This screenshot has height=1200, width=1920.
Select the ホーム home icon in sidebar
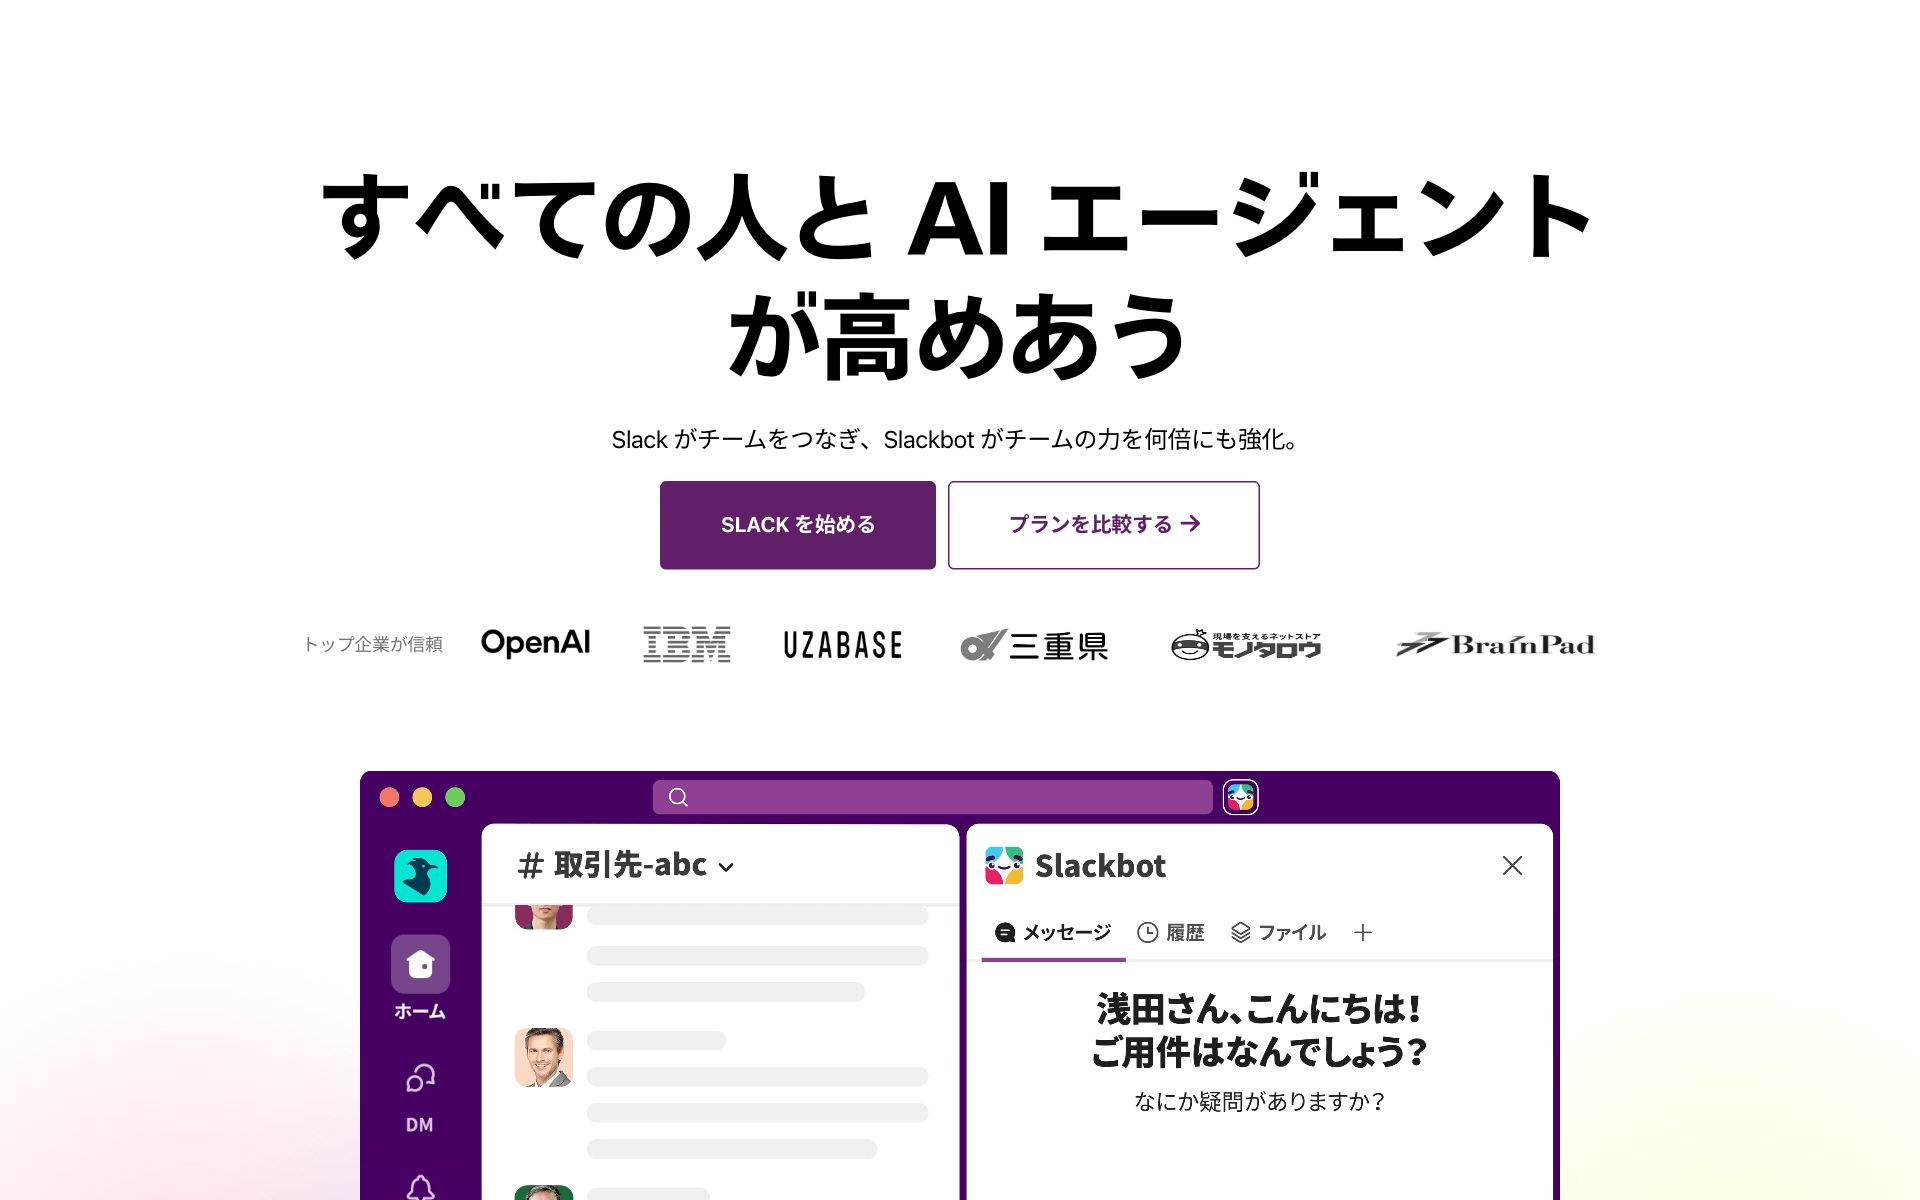click(x=420, y=964)
